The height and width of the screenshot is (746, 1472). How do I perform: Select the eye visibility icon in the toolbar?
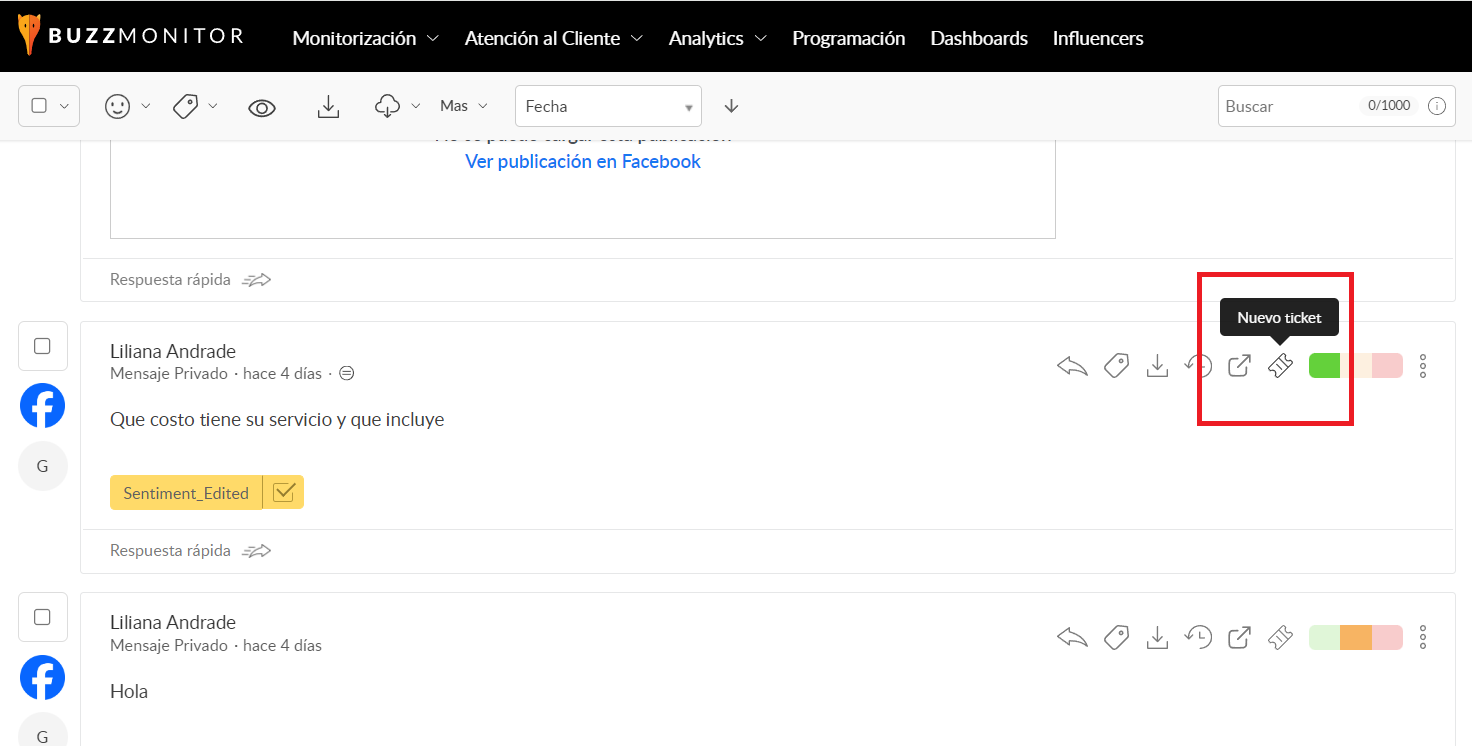tap(262, 106)
